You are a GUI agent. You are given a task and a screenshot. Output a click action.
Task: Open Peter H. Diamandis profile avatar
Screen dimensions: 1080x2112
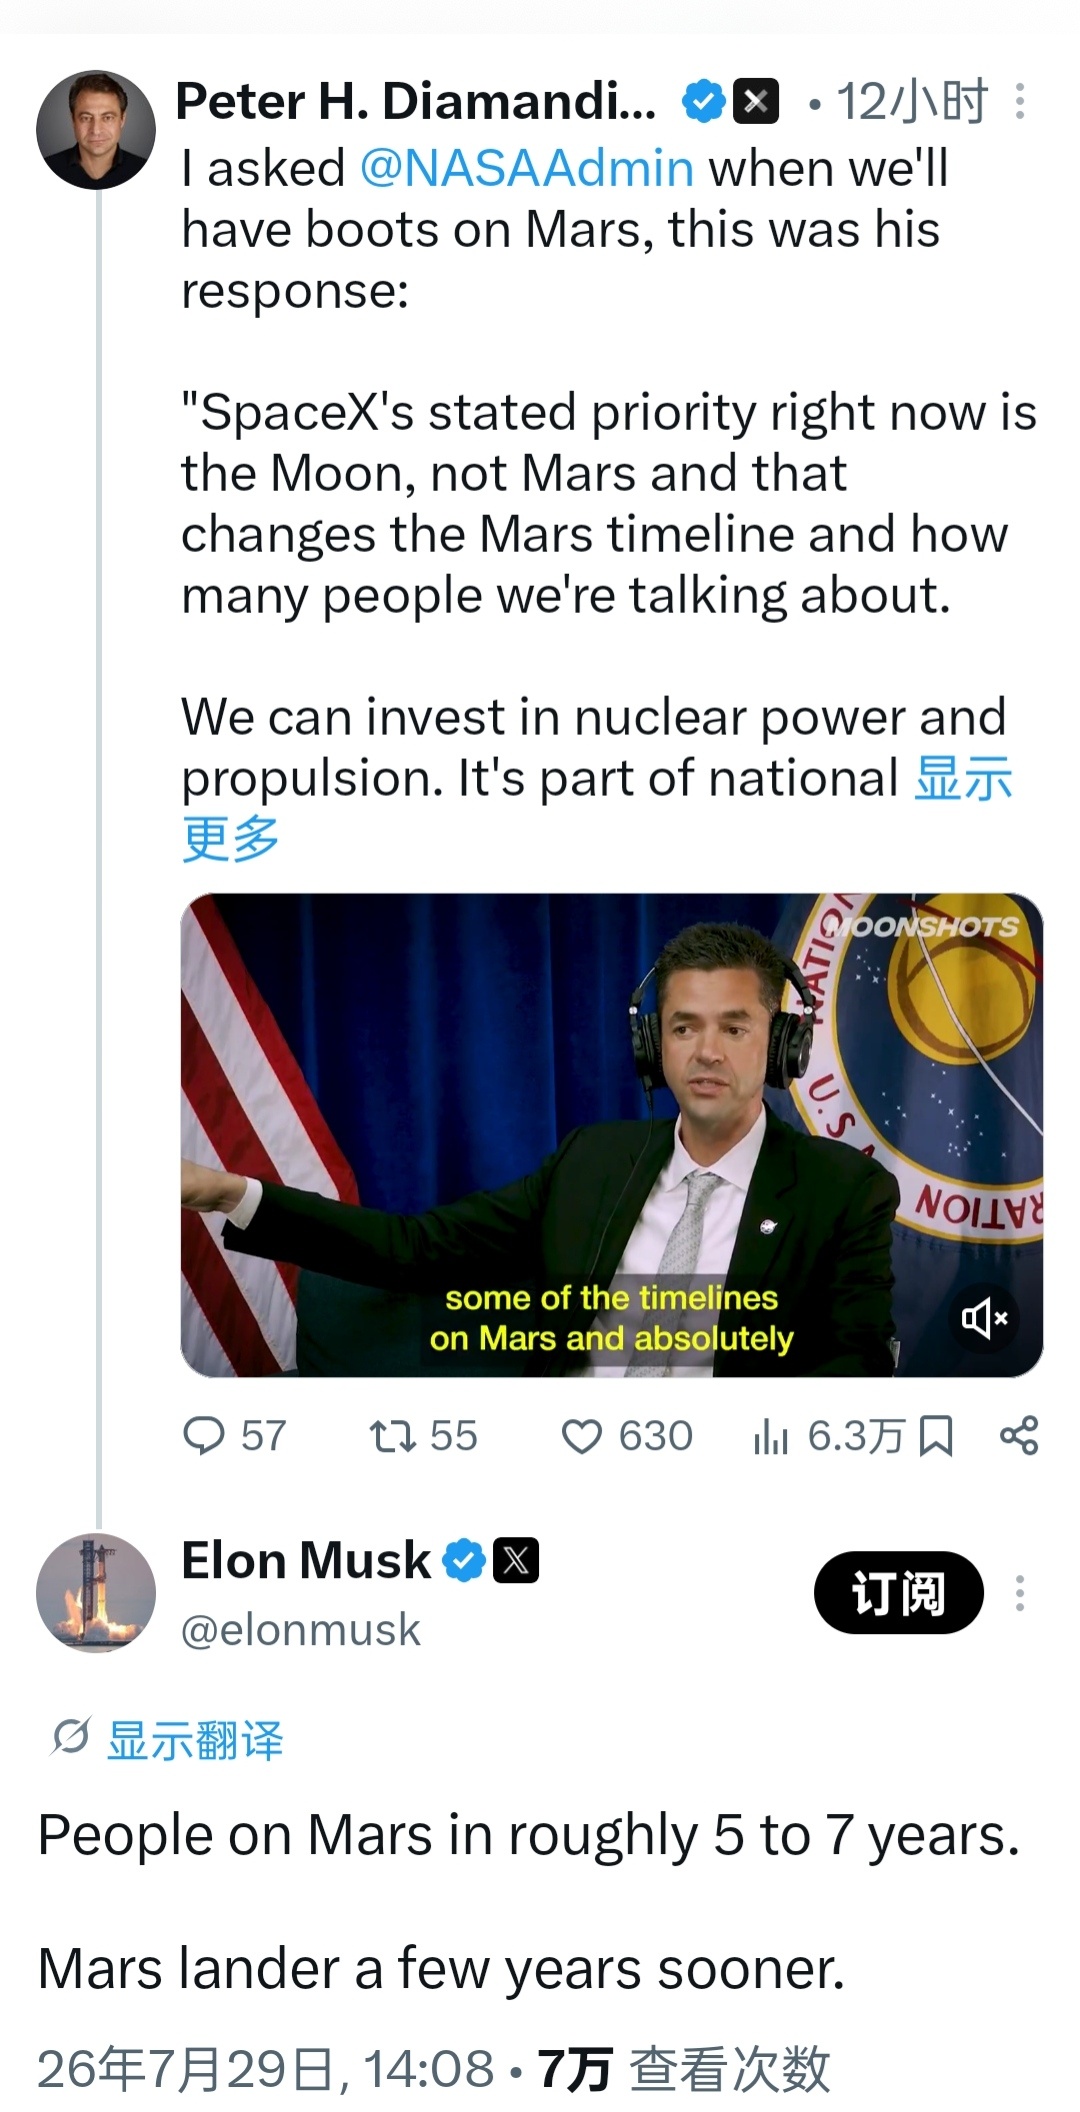point(96,130)
